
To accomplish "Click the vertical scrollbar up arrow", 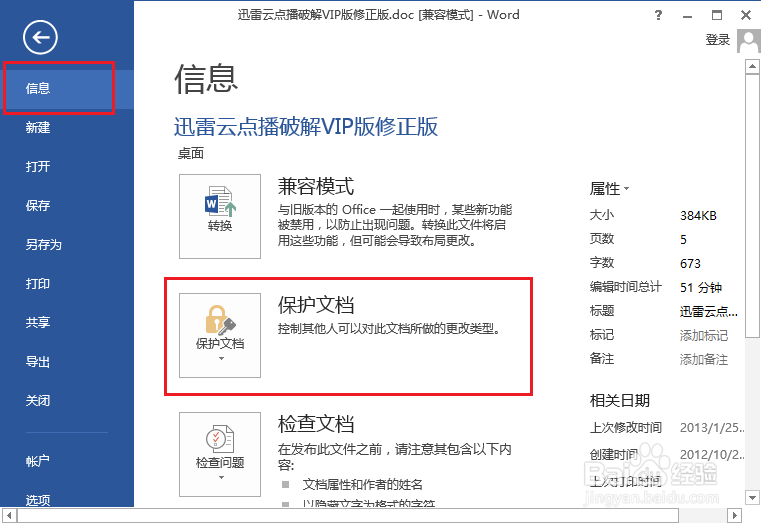I will (752, 66).
